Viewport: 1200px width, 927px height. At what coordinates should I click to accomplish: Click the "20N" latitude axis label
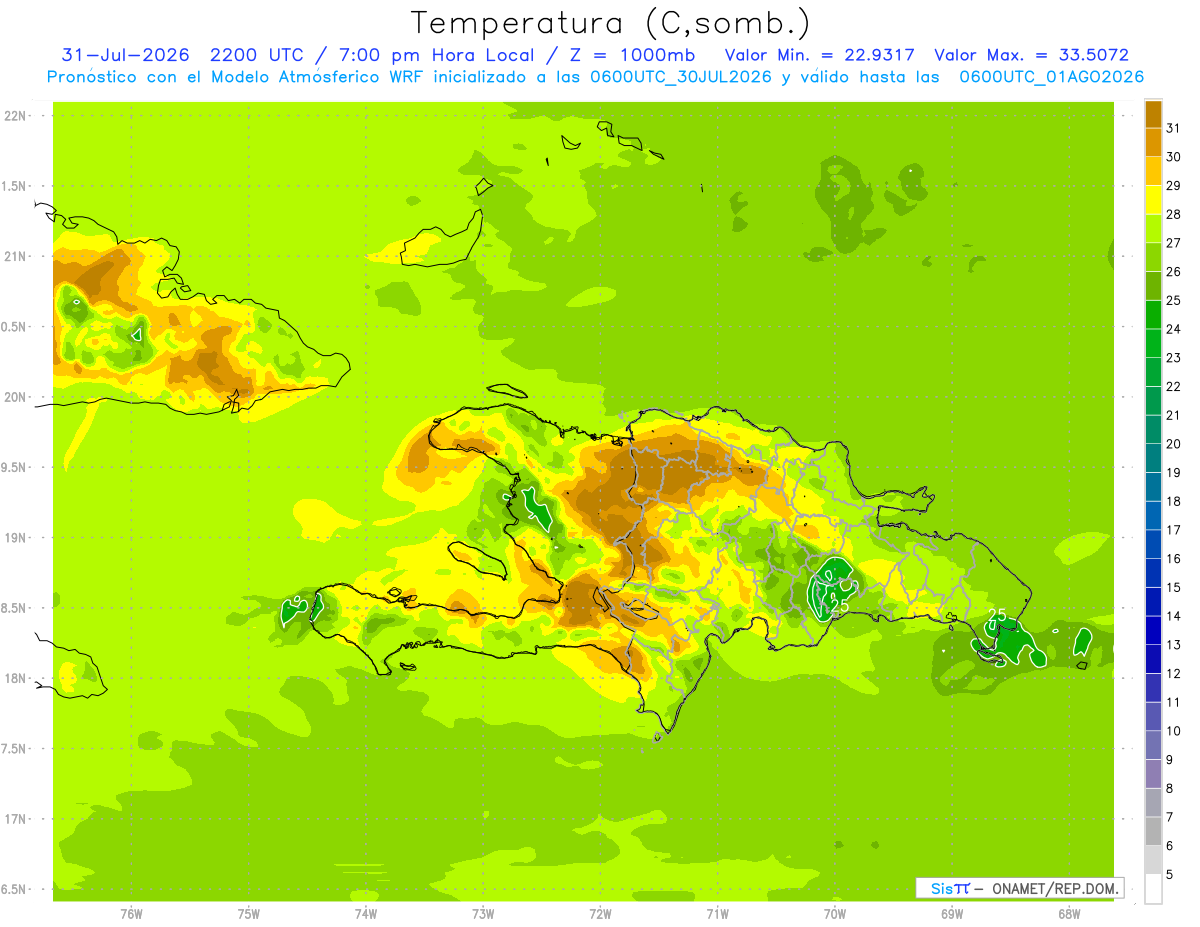[14, 397]
